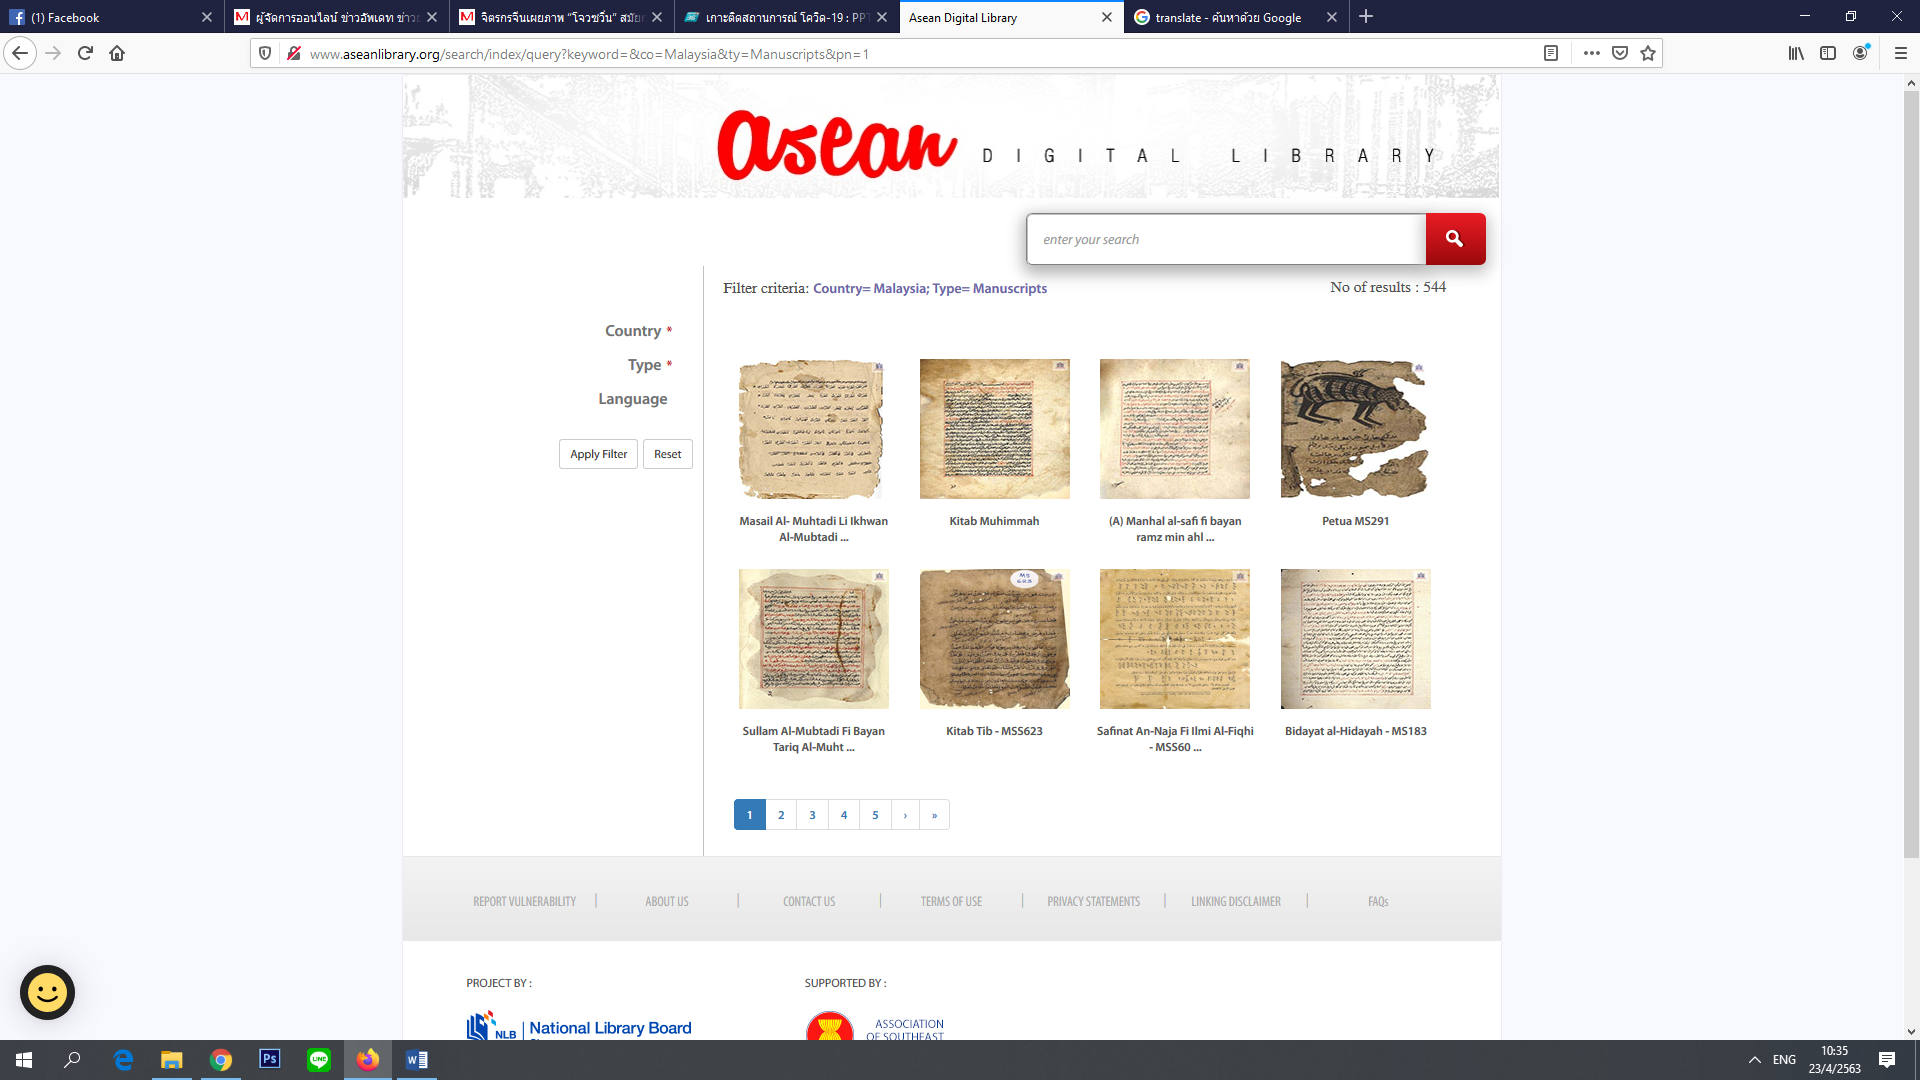Open Photoshop from the Windows taskbar

(x=269, y=1059)
